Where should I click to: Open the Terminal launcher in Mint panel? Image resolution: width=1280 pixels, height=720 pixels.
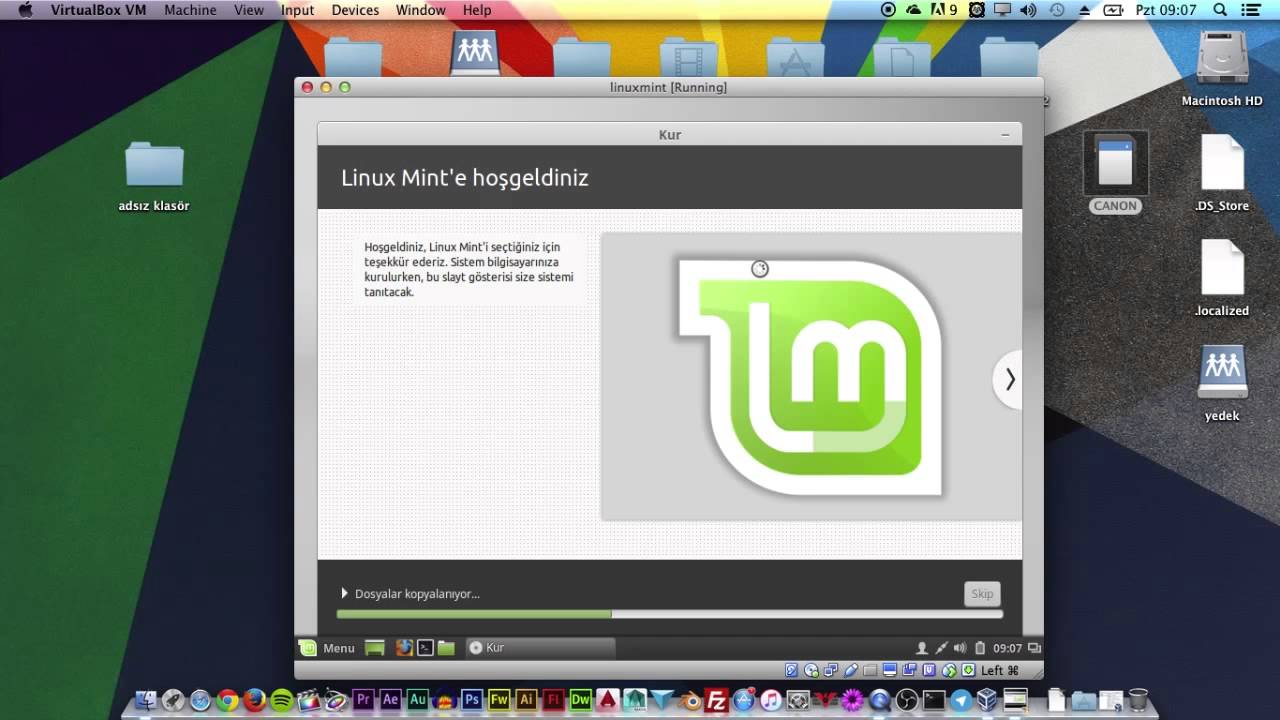[x=425, y=648]
